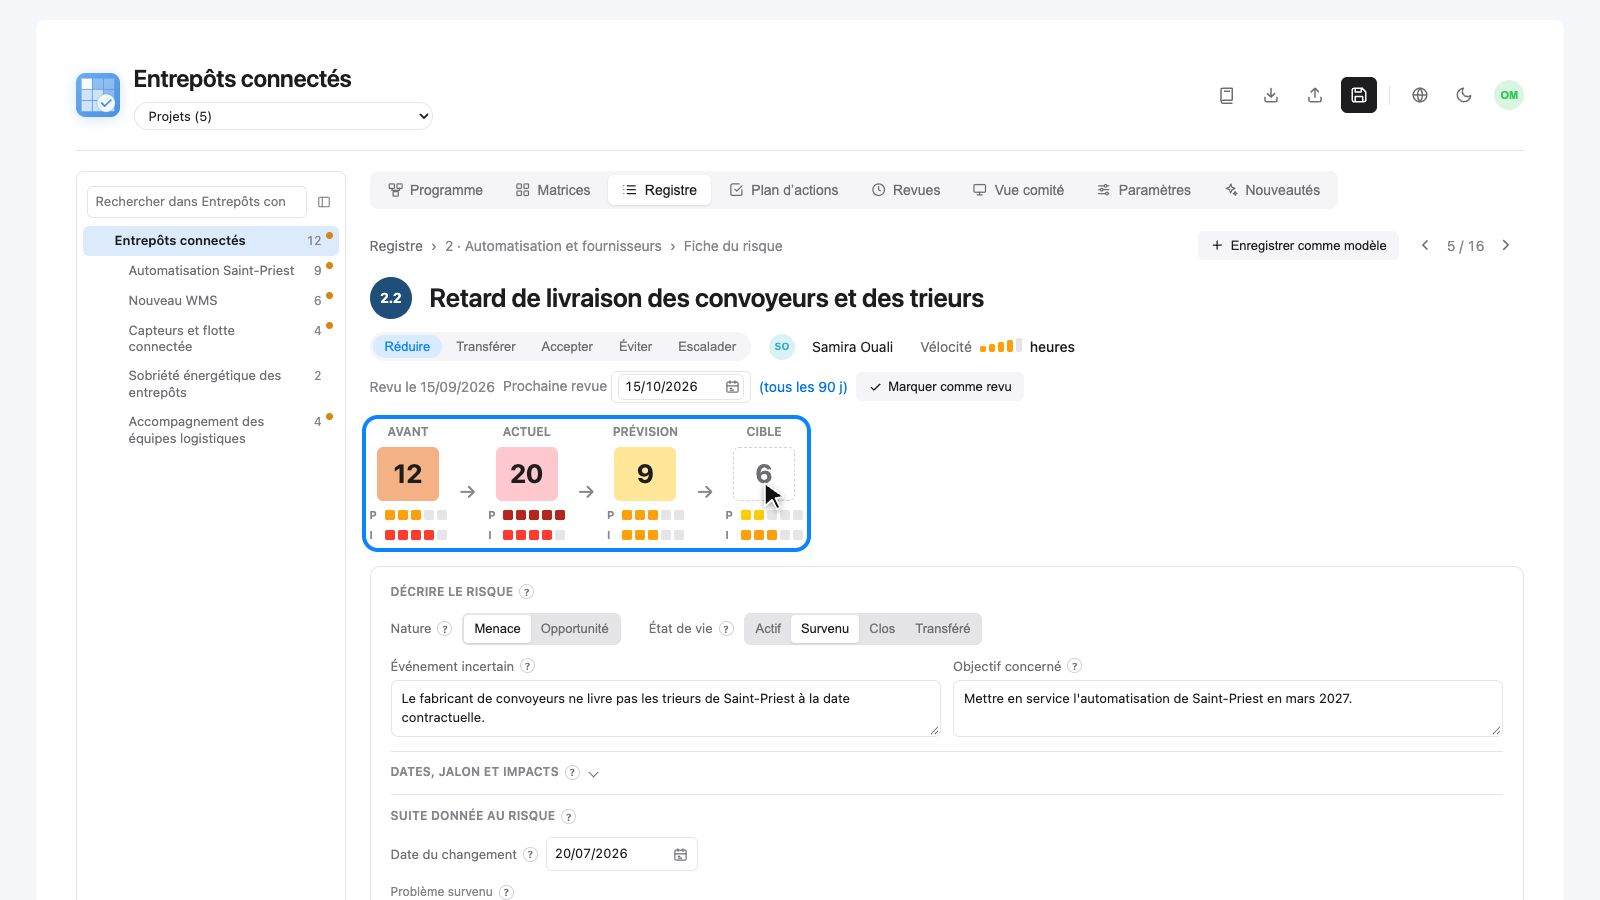This screenshot has height=900, width=1600.
Task: Click the 2.2 risk number badge
Action: click(391, 298)
